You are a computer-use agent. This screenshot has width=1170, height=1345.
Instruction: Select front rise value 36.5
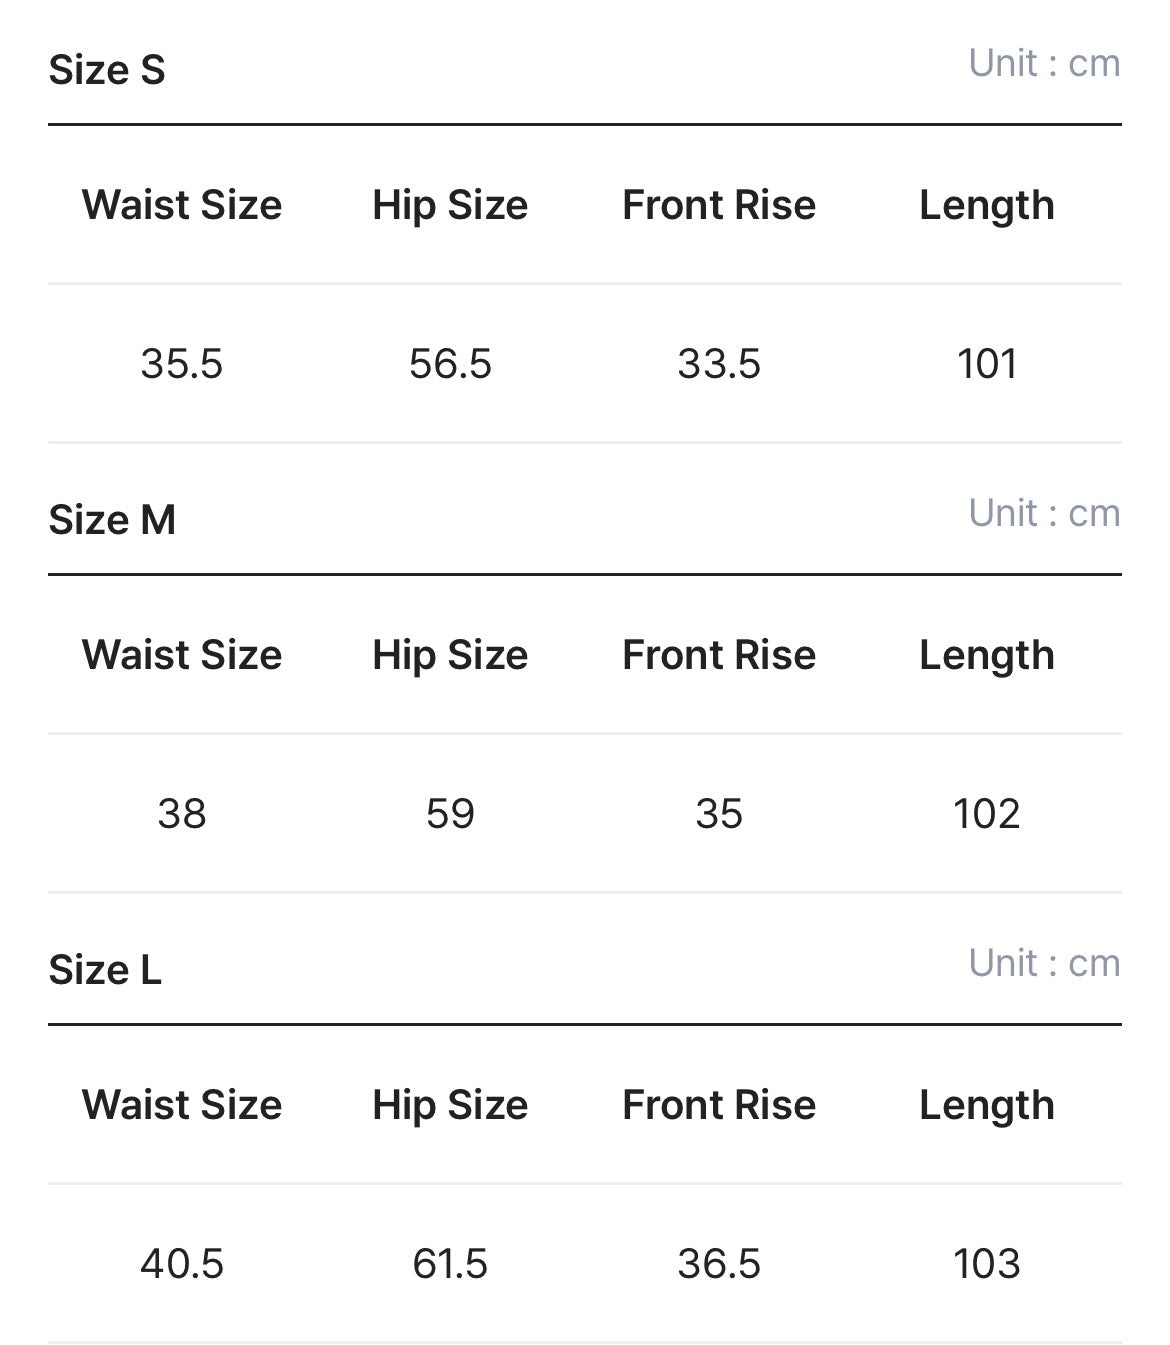(x=719, y=1264)
